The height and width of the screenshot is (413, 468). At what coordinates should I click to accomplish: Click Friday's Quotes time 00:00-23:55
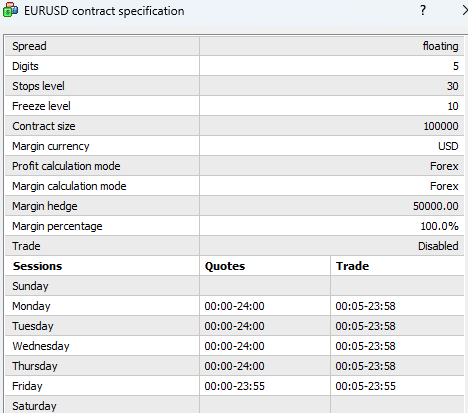(x=234, y=386)
